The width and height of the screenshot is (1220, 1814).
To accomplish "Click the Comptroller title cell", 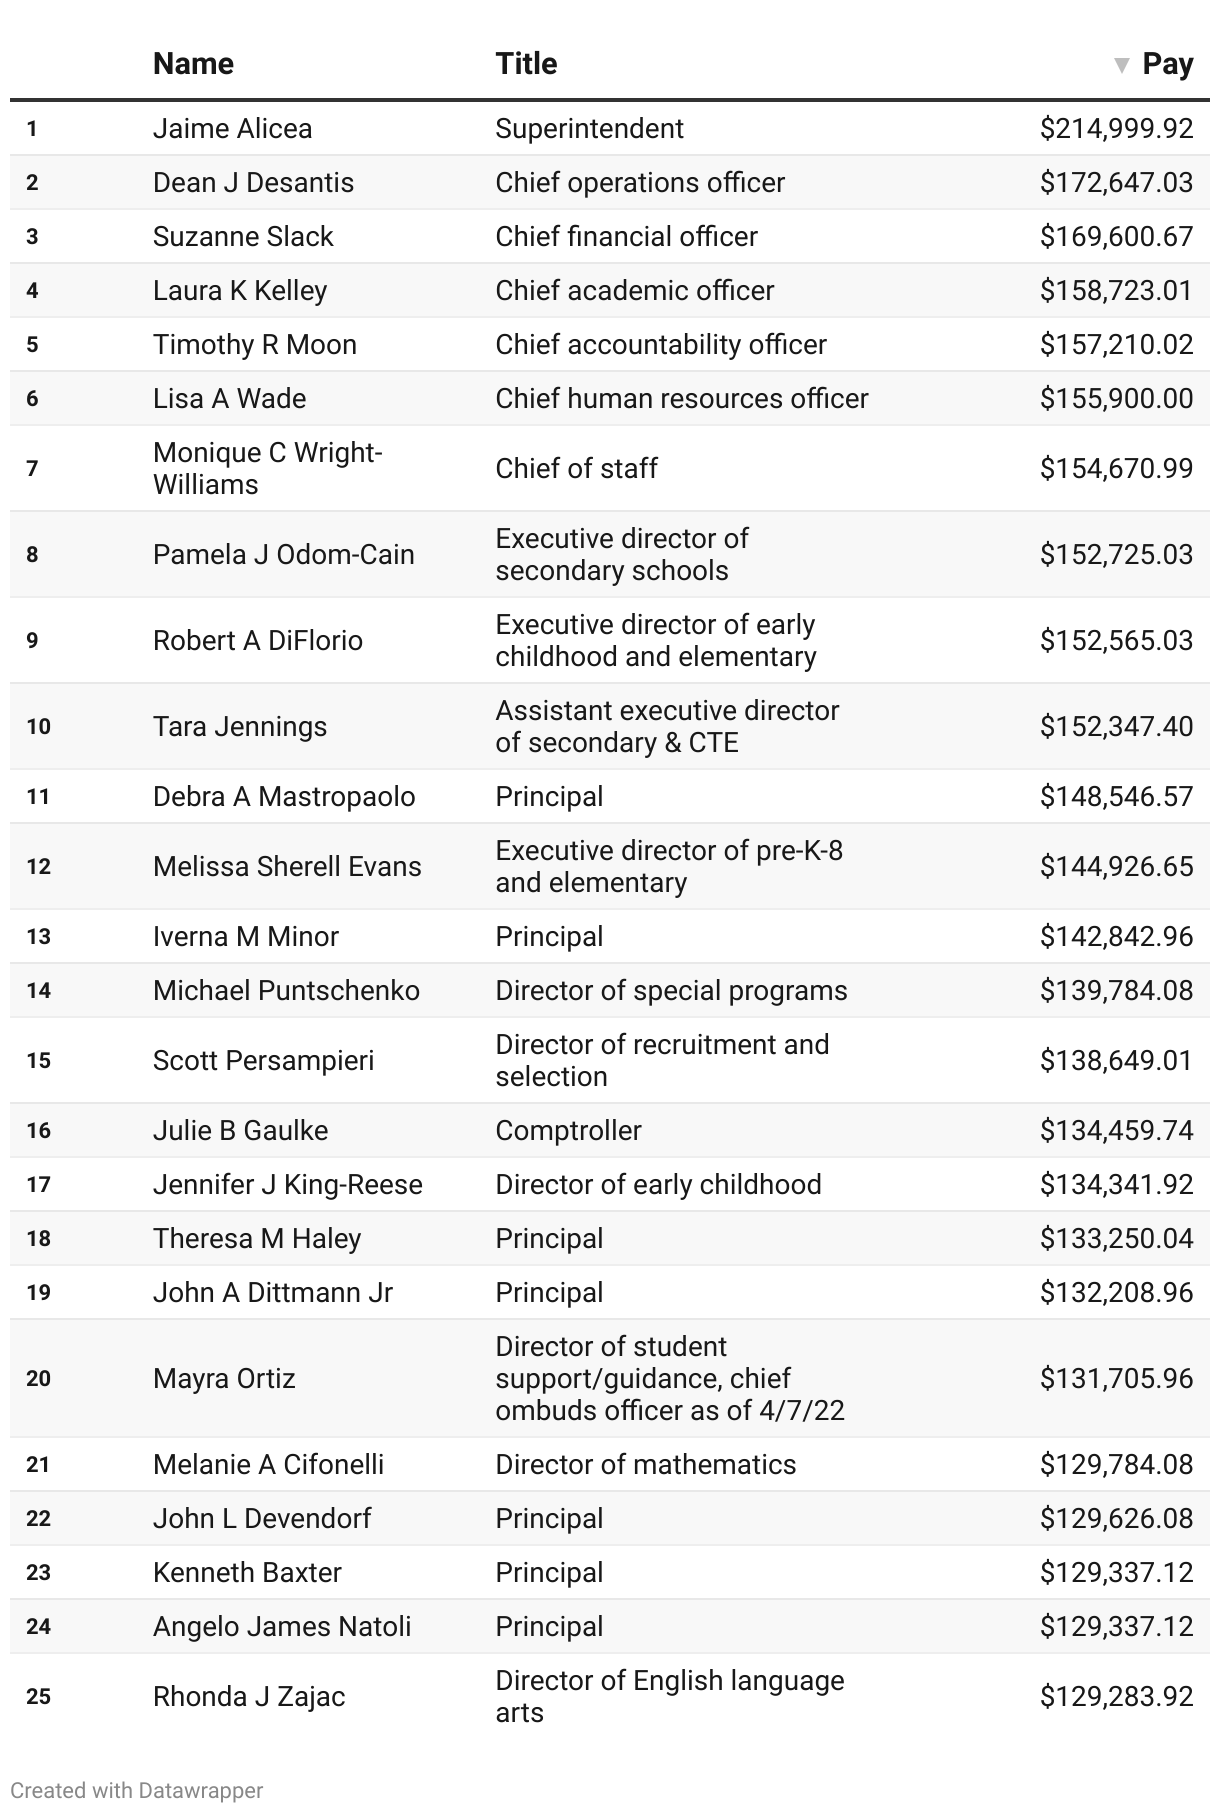I will [x=568, y=1131].
